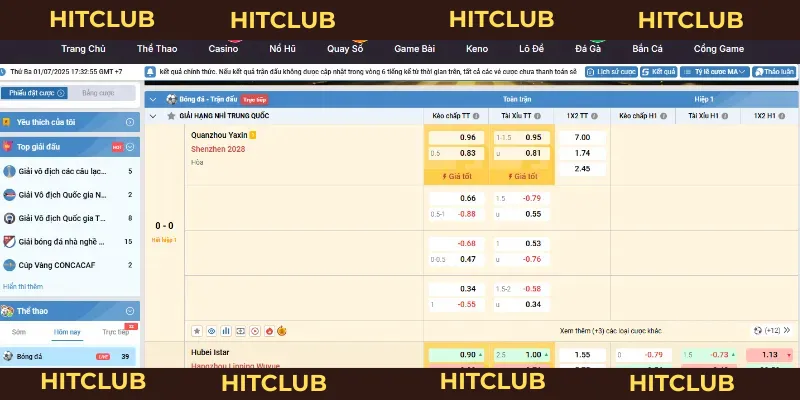Select 1X2 draw odds 2.45
Image resolution: width=800 pixels, height=400 pixels.
click(x=582, y=169)
